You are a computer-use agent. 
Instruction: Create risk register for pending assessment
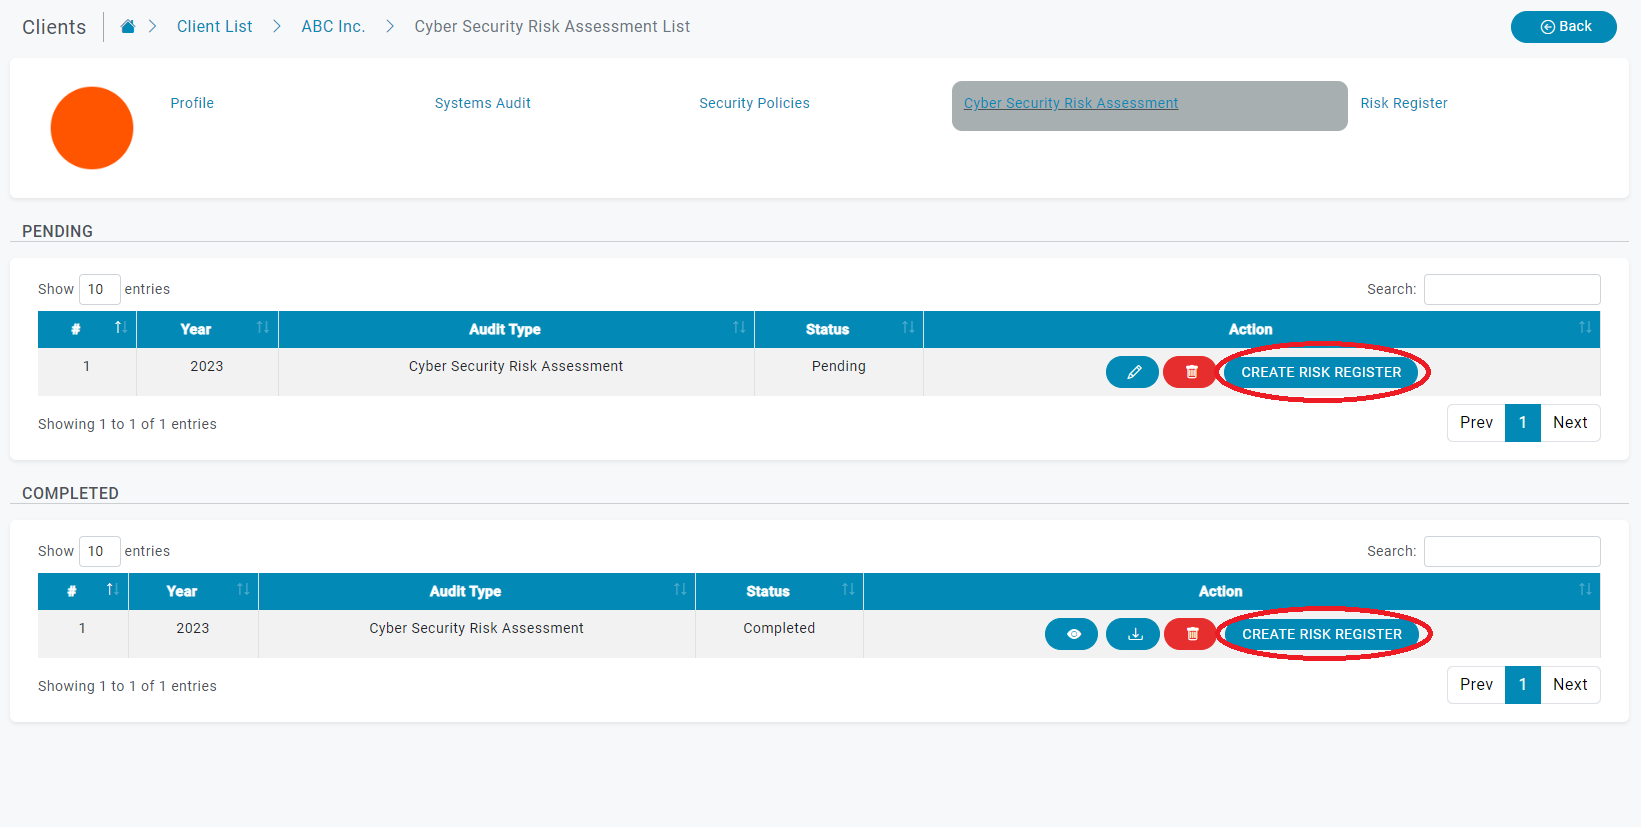pyautogui.click(x=1321, y=372)
